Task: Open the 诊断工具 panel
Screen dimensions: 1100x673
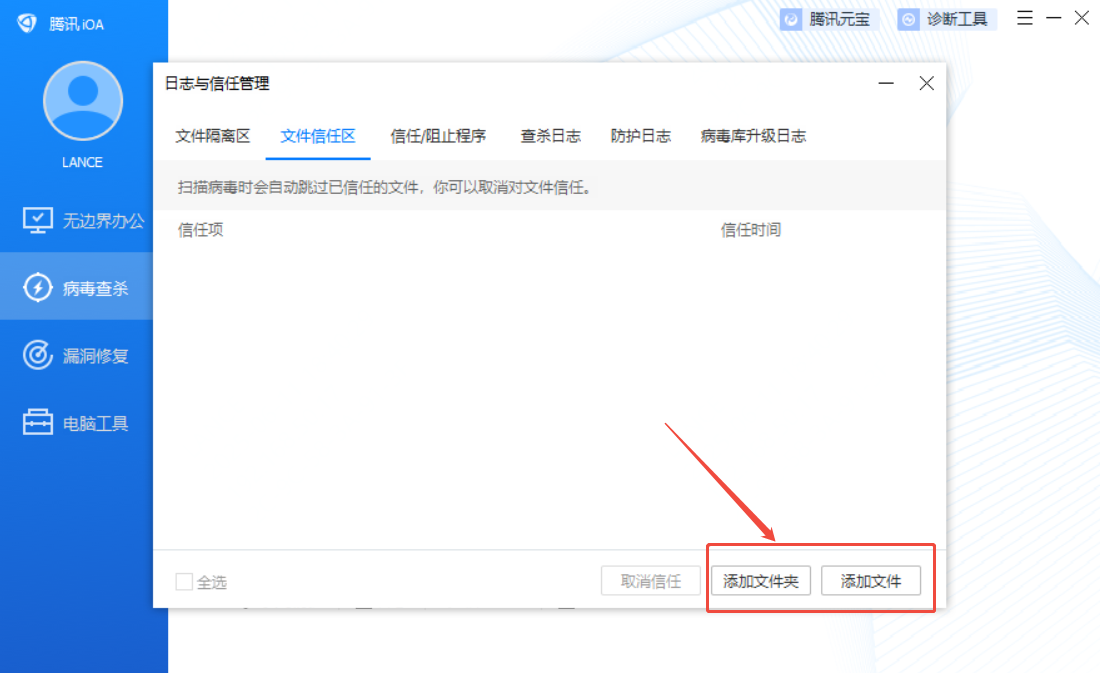Action: coord(945,18)
